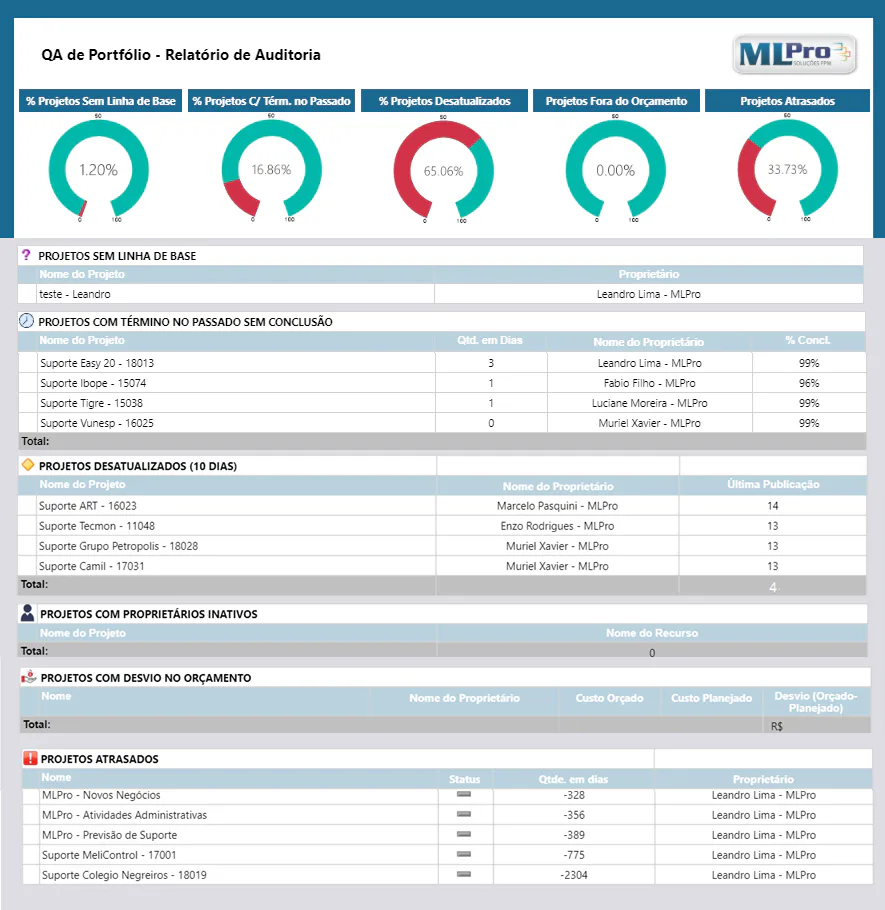Click 'Suporte MeliControl - 17001' project name

[109, 855]
